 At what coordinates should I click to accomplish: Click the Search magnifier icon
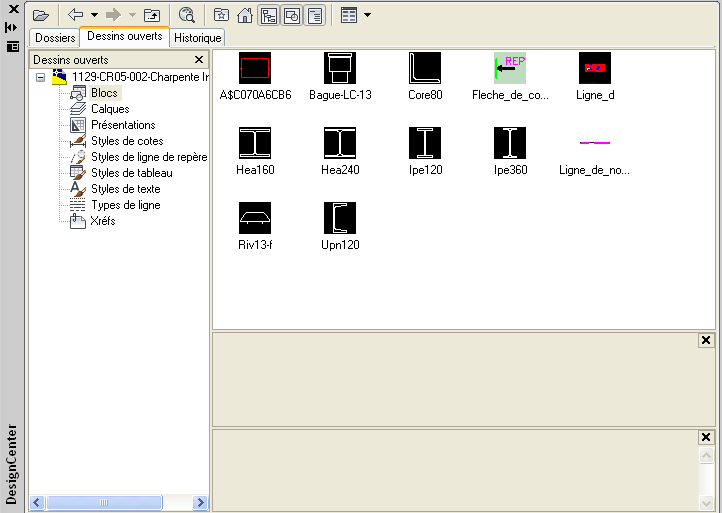tap(187, 15)
